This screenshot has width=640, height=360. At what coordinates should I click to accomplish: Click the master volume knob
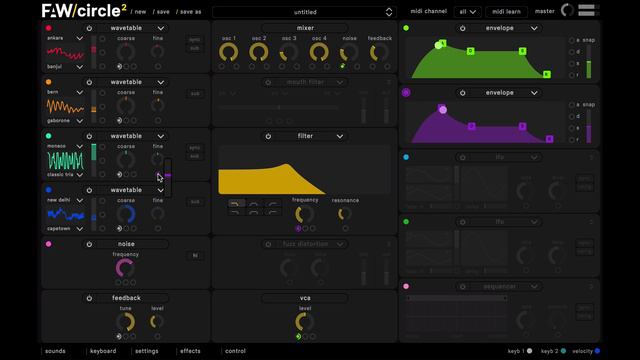coord(567,10)
